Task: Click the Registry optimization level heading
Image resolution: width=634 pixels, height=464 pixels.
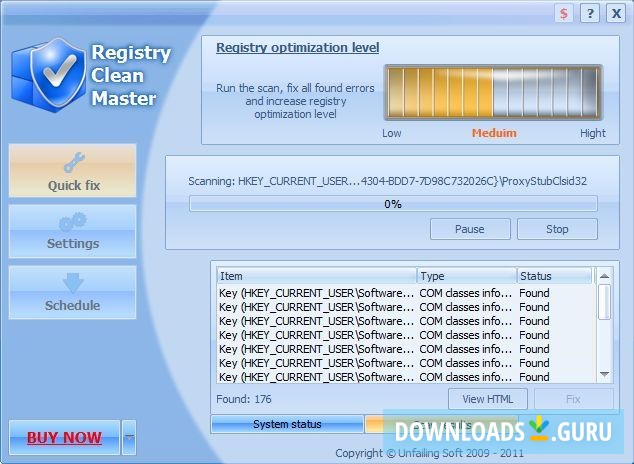Action: tap(298, 48)
